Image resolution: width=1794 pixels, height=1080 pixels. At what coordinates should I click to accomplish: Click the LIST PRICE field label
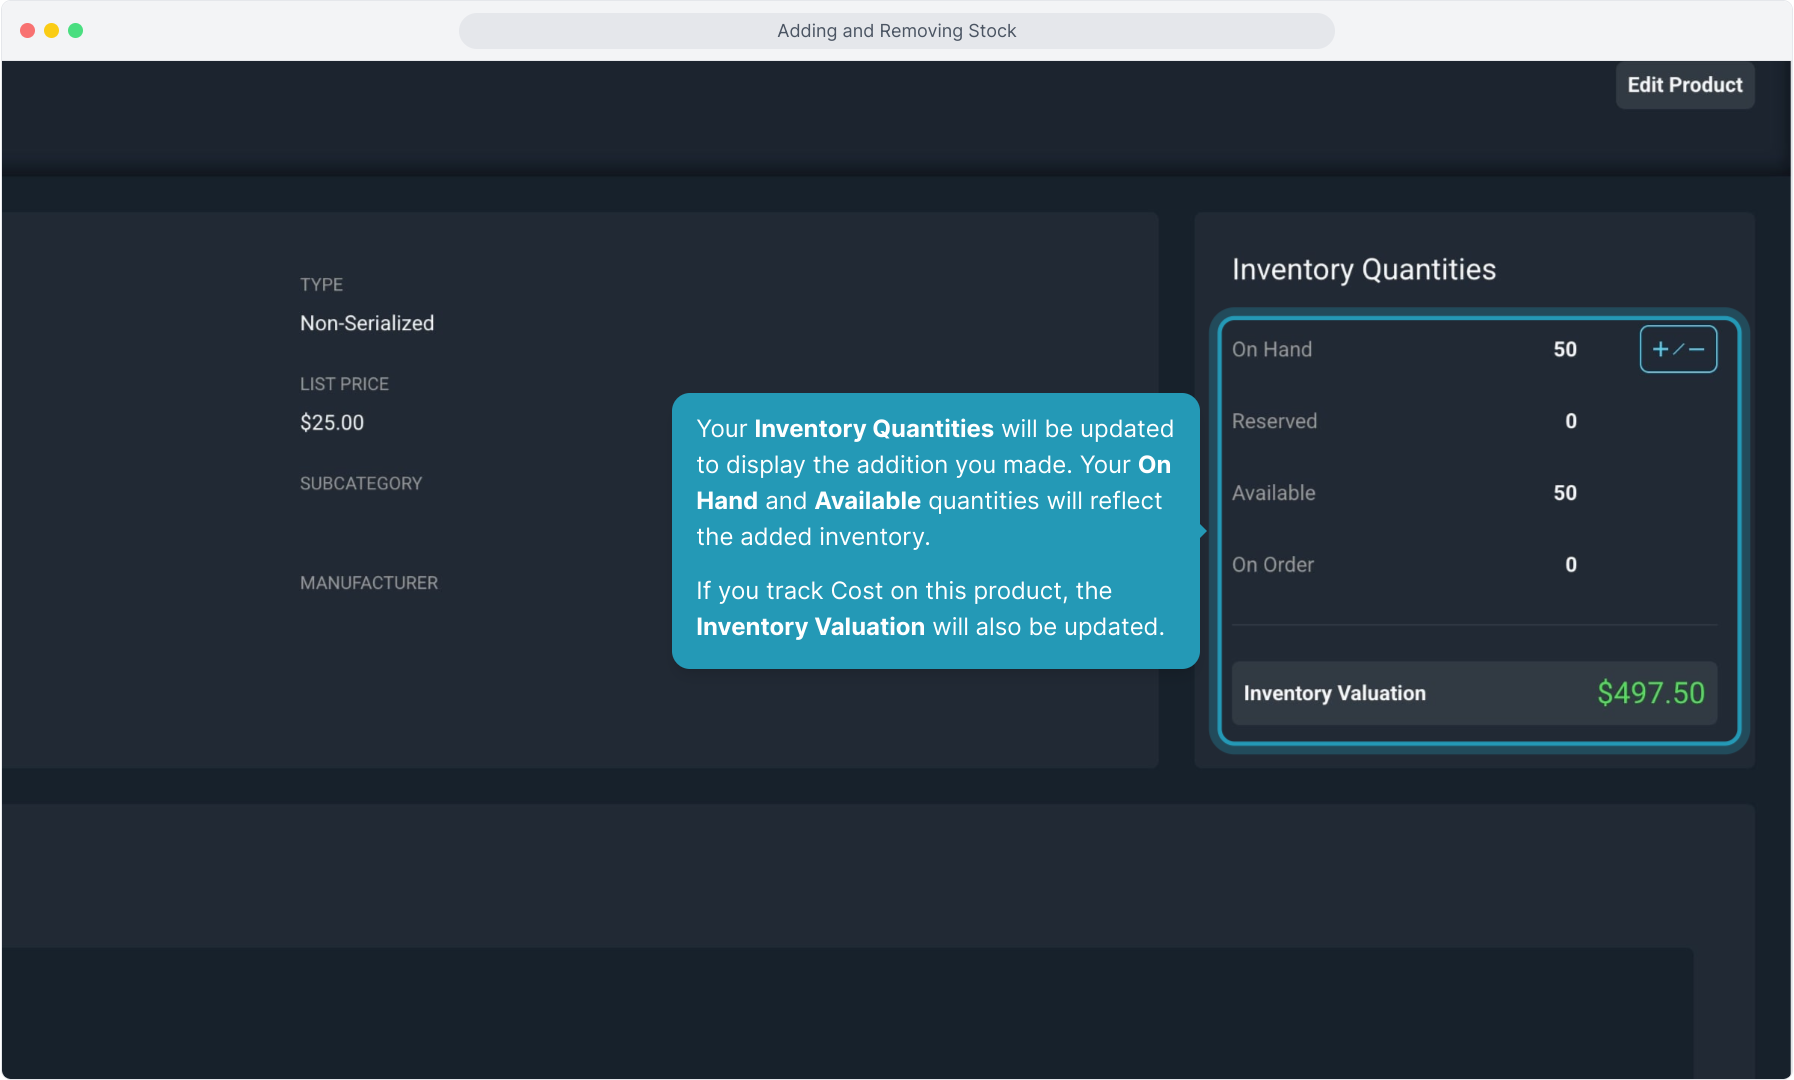pyautogui.click(x=344, y=384)
